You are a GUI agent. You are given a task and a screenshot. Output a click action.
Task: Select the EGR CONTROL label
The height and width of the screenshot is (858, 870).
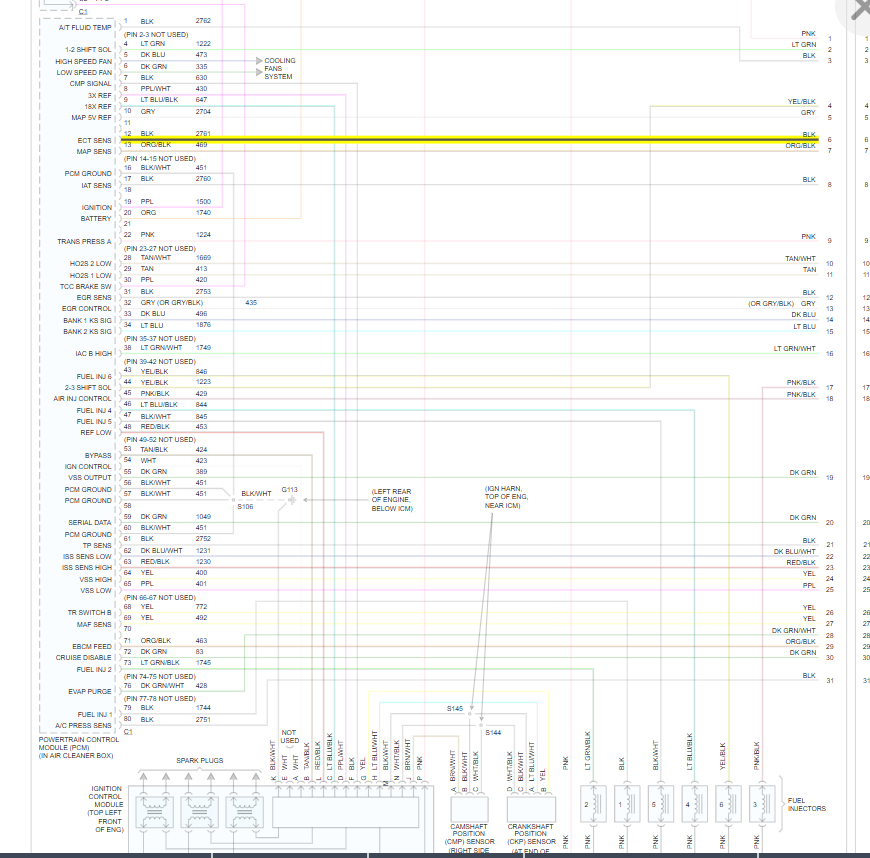(87, 309)
